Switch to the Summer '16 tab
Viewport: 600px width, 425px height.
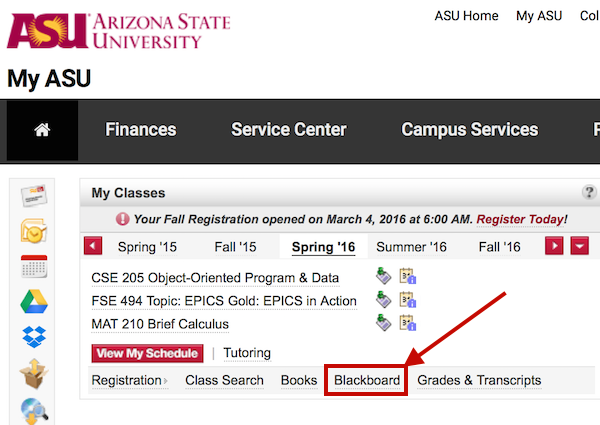[x=411, y=247]
